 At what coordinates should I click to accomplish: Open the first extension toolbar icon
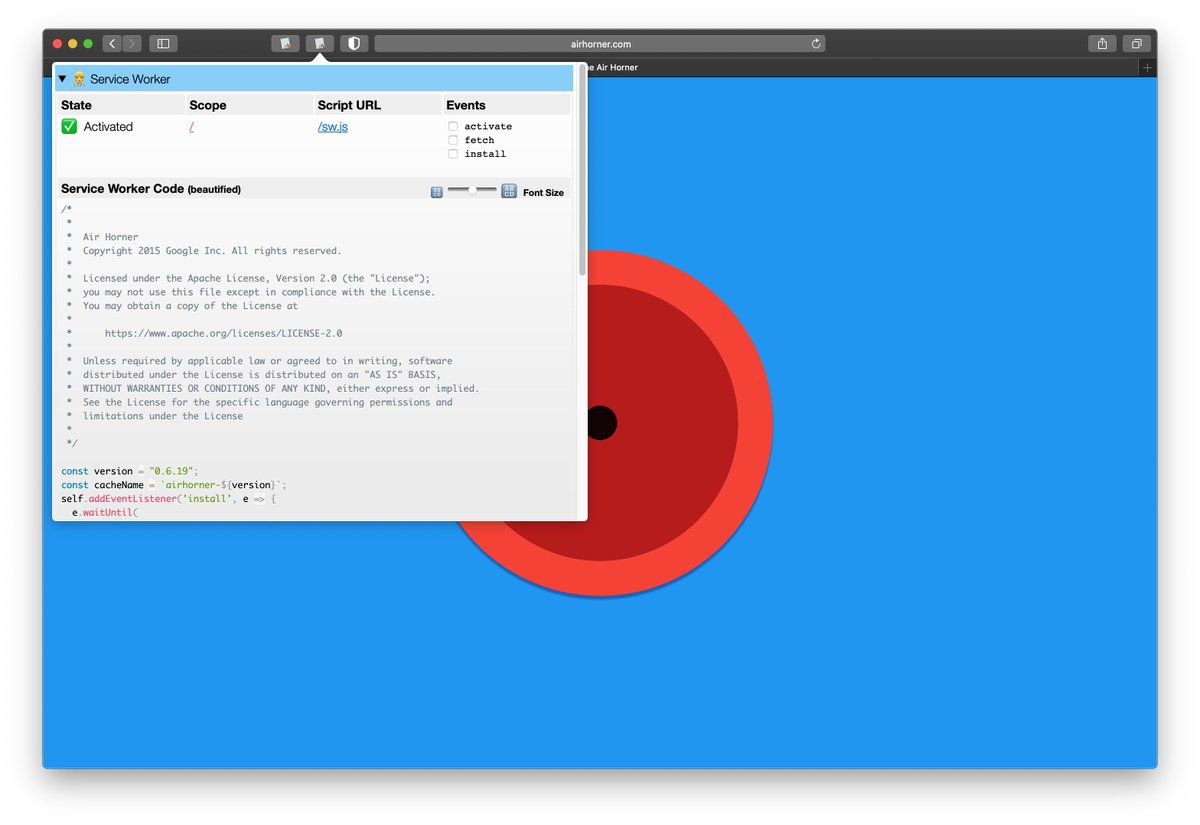pos(285,44)
